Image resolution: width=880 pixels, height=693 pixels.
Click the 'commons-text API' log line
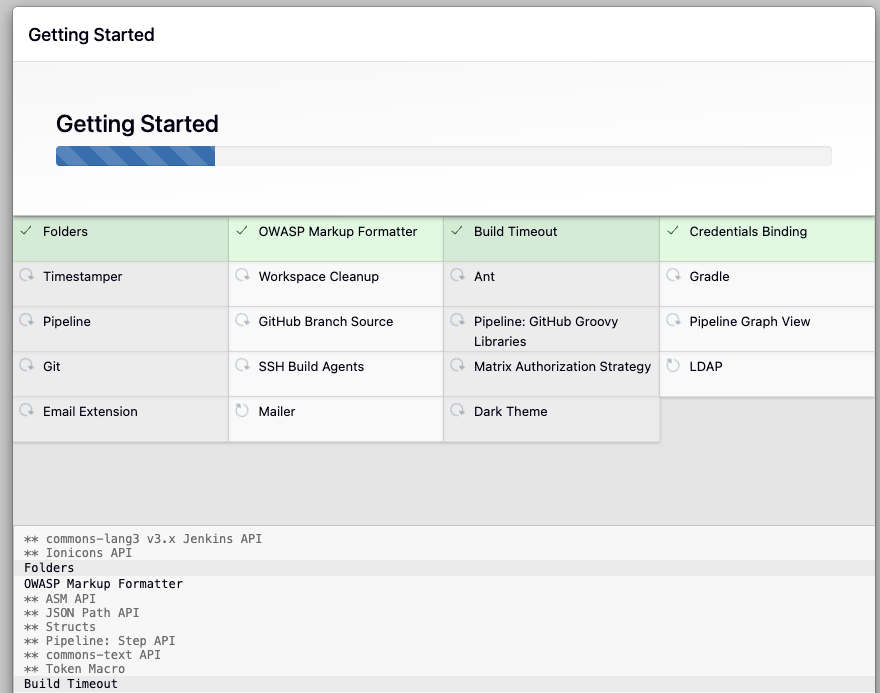click(x=92, y=655)
